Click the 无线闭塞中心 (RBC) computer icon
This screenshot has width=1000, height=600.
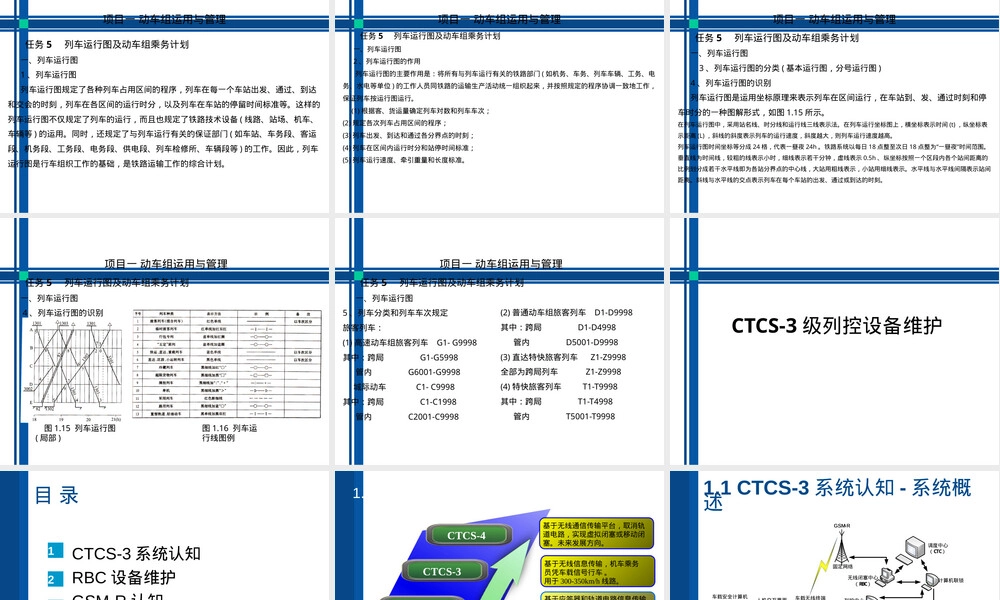(x=885, y=577)
